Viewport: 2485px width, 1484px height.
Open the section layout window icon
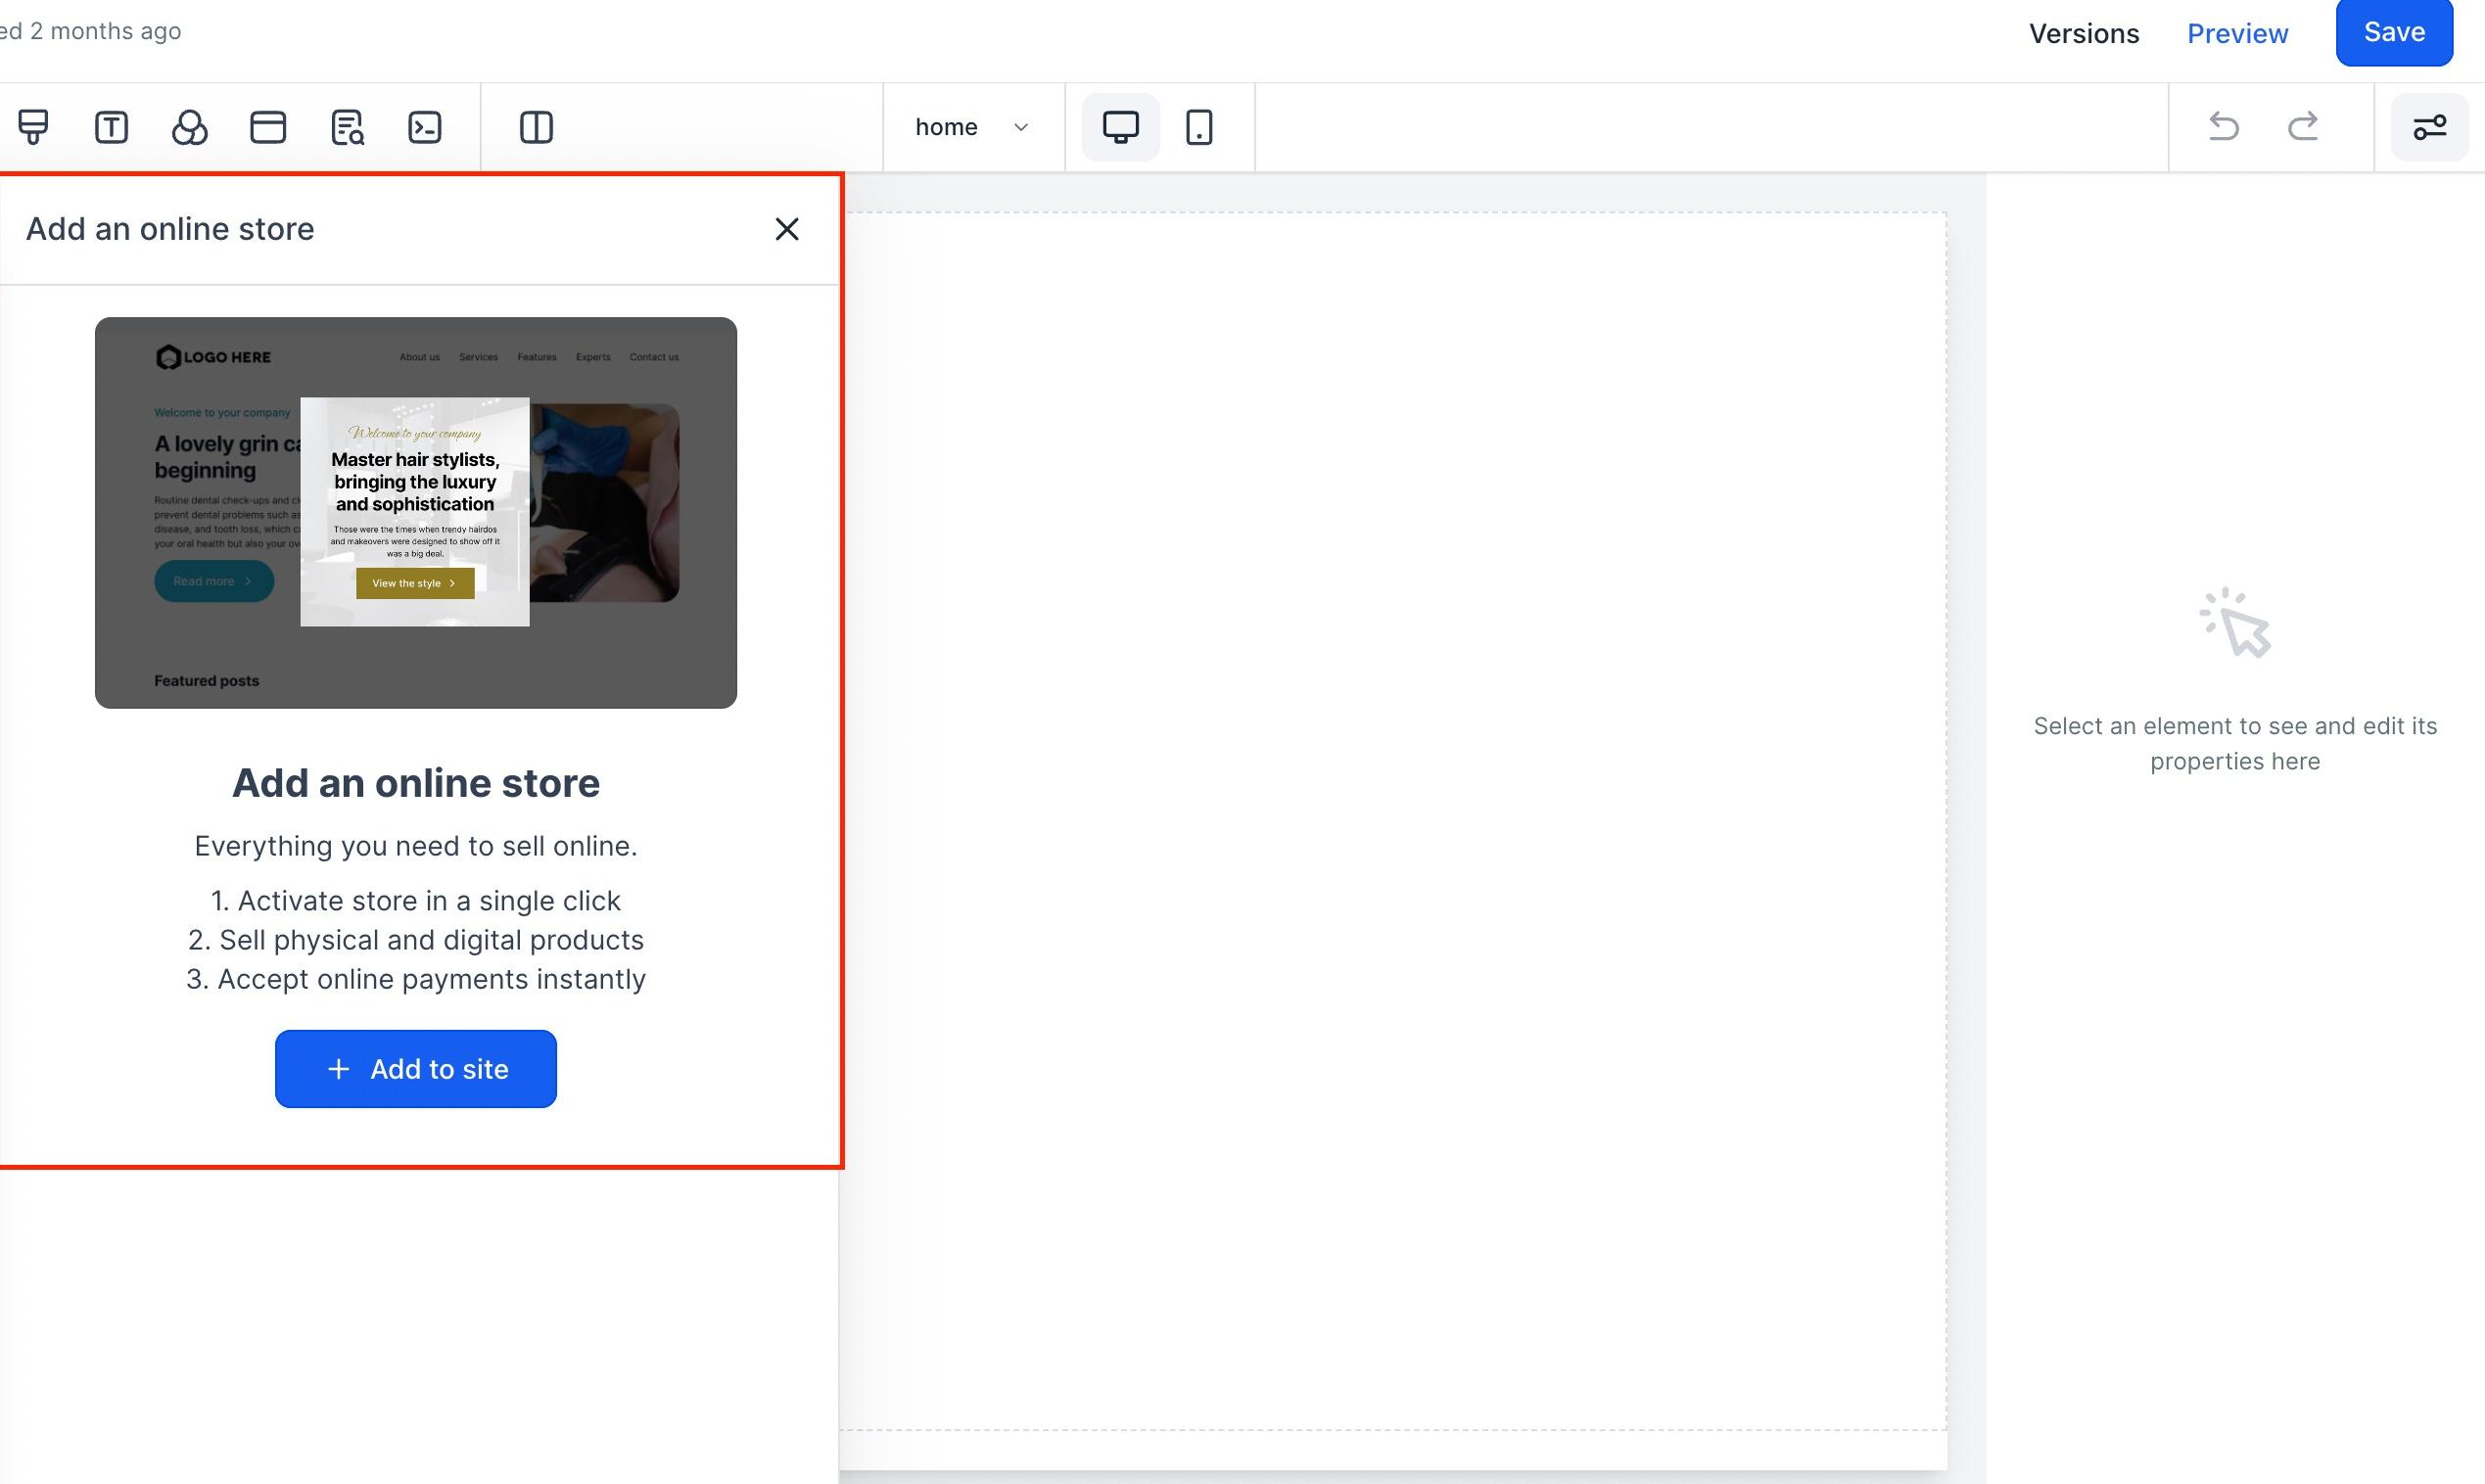coord(268,127)
